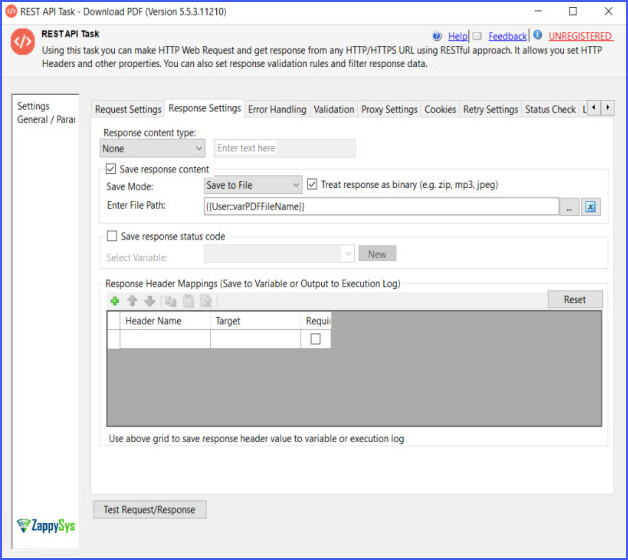This screenshot has width=628, height=560.
Task: Click the move up arrow icon
Action: click(133, 301)
